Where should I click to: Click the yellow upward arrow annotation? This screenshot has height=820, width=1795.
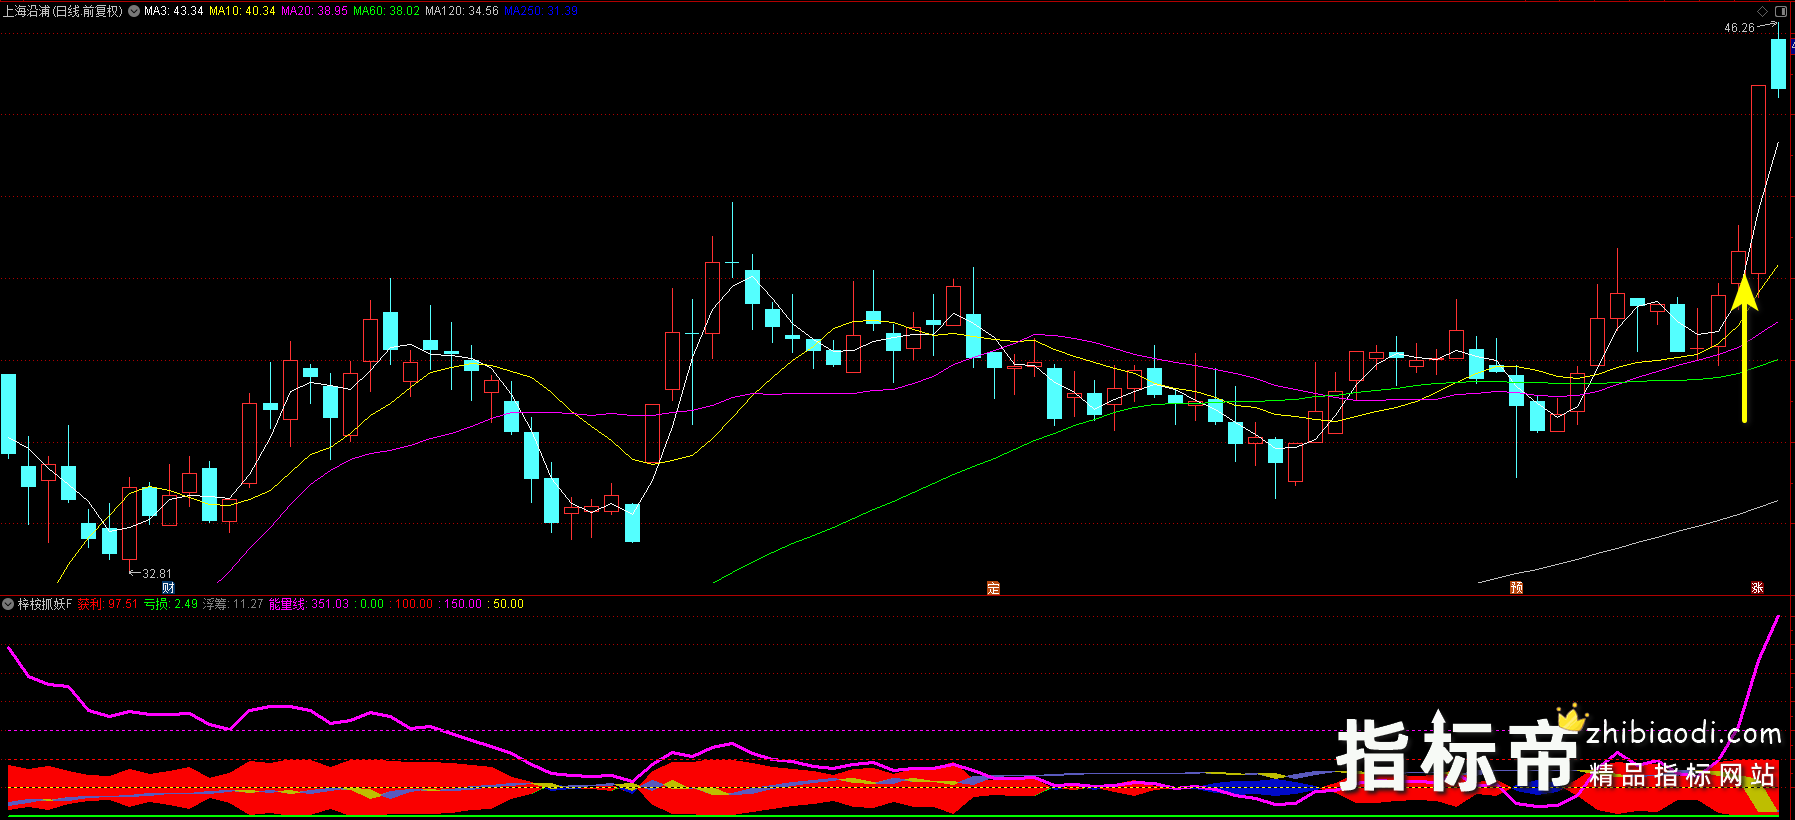tap(1744, 350)
